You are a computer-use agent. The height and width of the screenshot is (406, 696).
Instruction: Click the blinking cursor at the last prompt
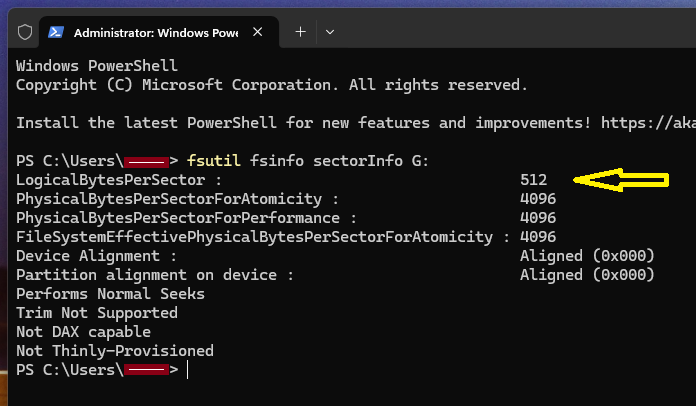pos(187,370)
